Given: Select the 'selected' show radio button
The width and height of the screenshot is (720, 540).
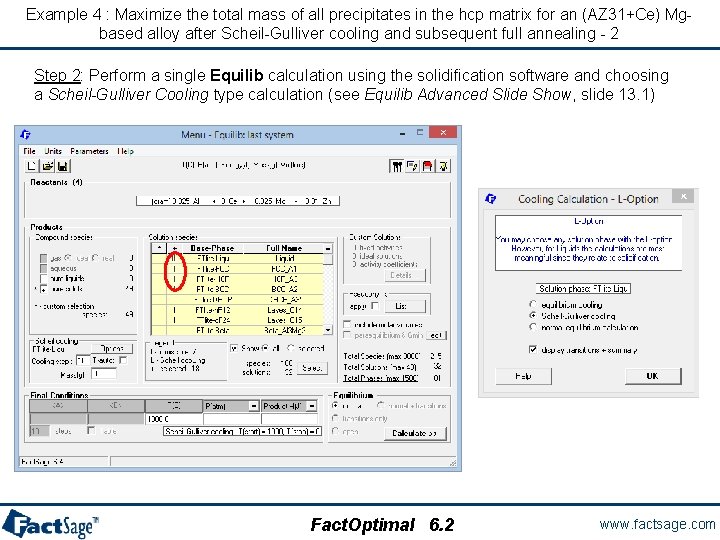Looking at the screenshot, I should [x=291, y=348].
